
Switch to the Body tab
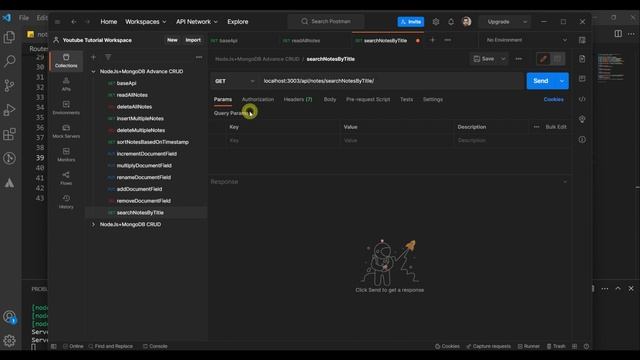pos(330,100)
